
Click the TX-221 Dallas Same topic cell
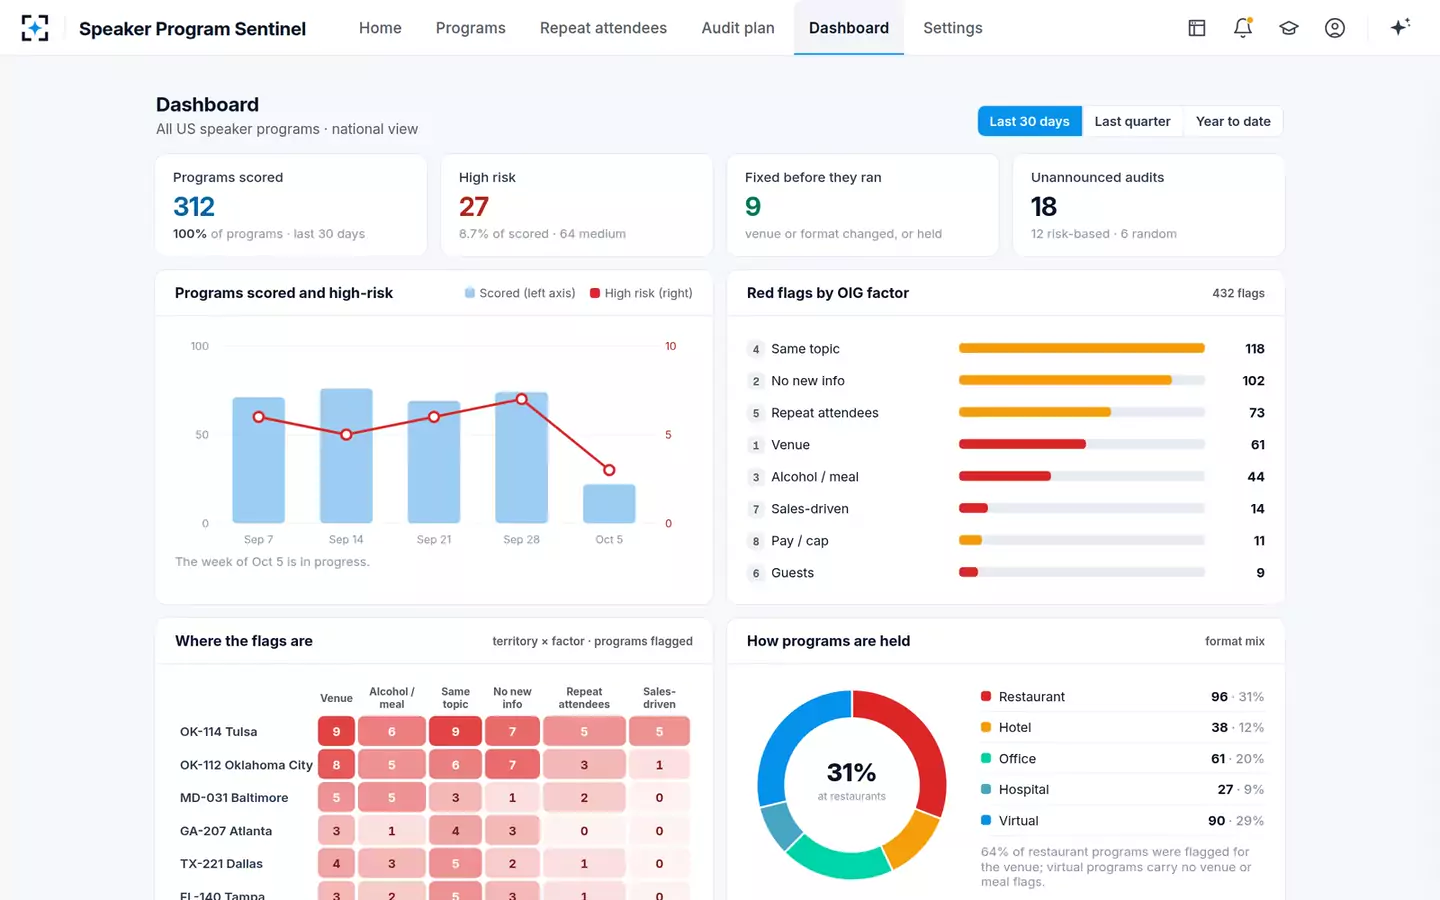(455, 864)
